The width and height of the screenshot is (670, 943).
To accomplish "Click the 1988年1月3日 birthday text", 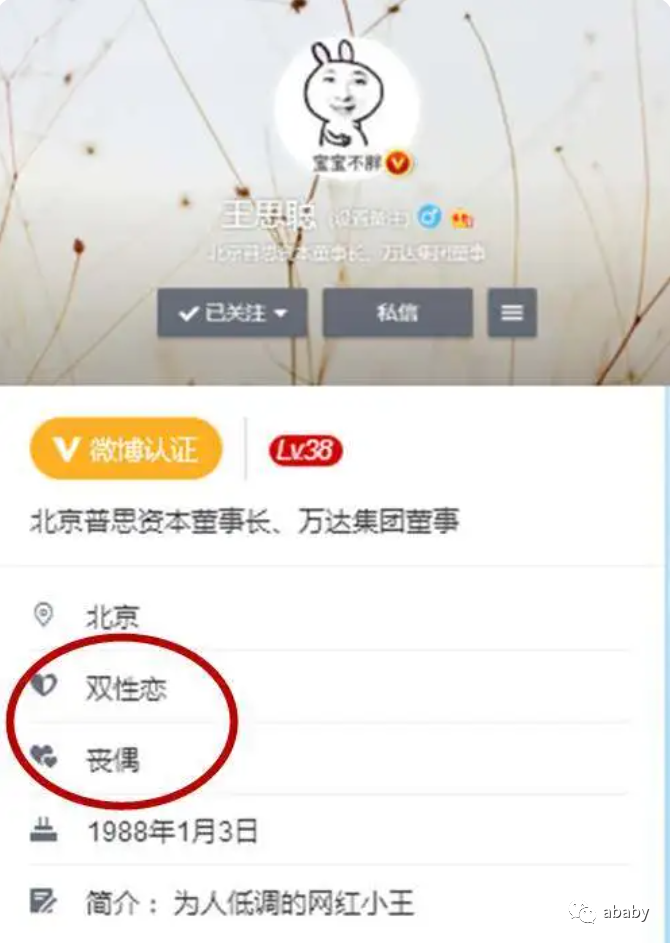I will pyautogui.click(x=173, y=832).
